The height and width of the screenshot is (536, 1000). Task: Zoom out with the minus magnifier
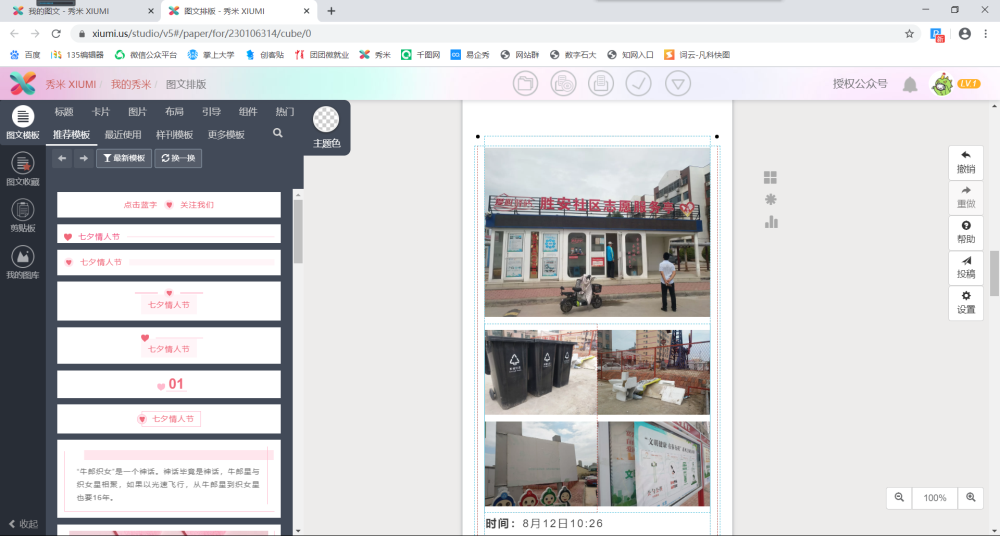(899, 498)
